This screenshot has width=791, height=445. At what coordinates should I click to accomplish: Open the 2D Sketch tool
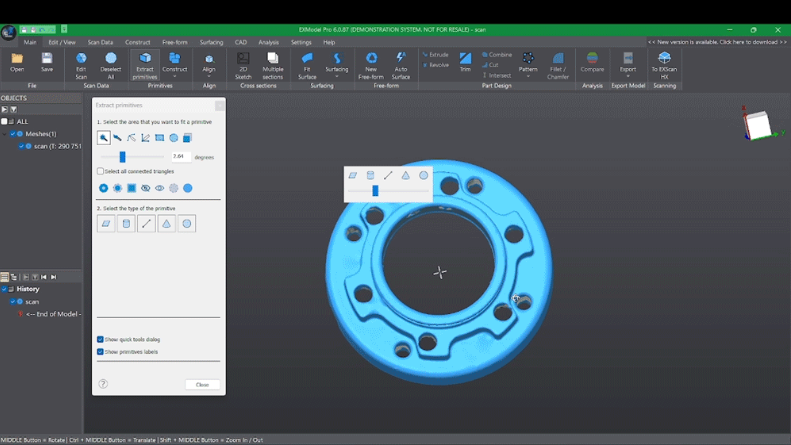[243, 63]
